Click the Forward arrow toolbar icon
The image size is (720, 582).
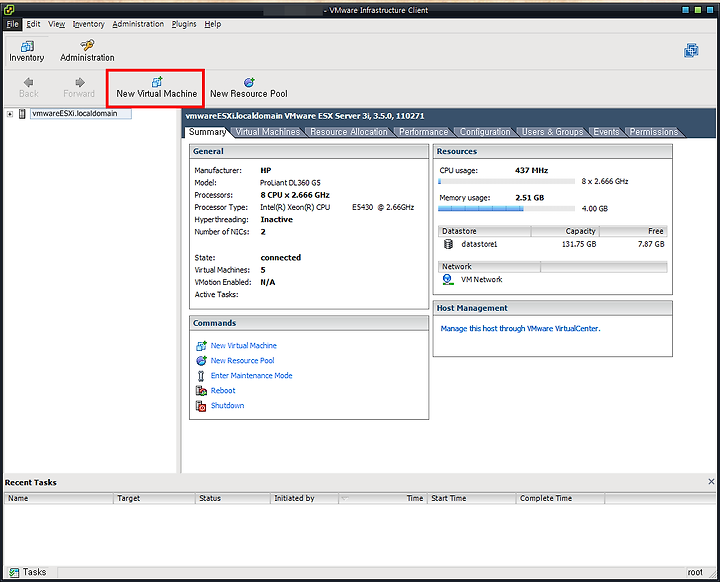click(80, 82)
